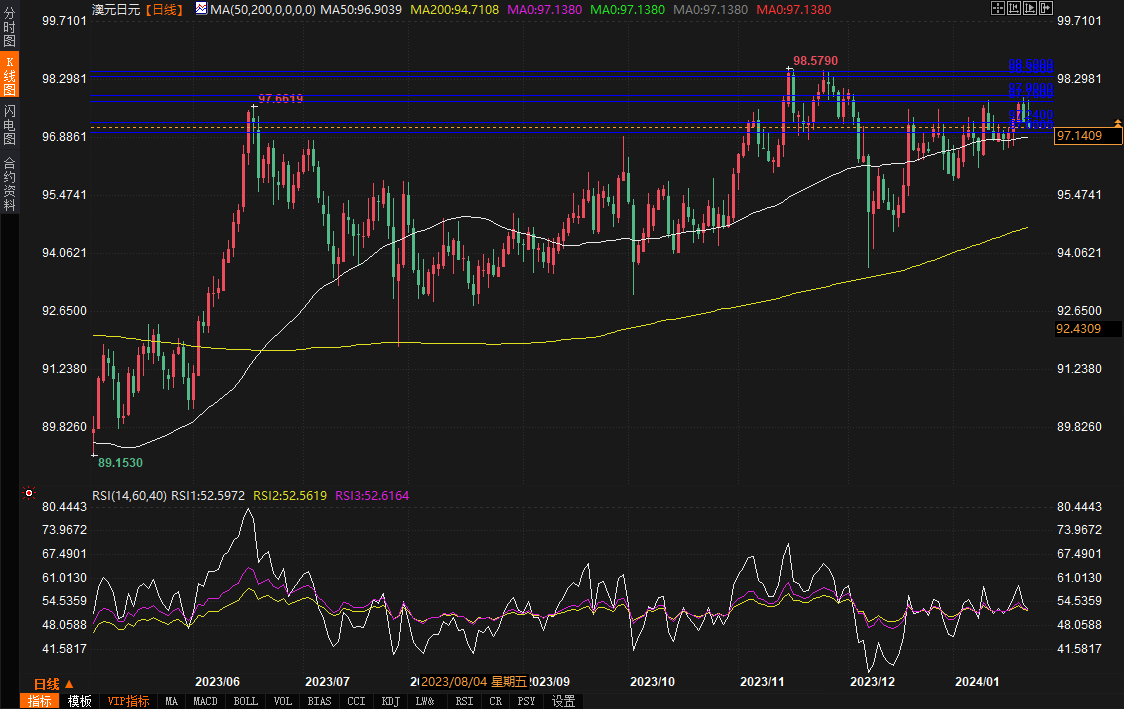Open the 分时图 side tab

pos(9,27)
